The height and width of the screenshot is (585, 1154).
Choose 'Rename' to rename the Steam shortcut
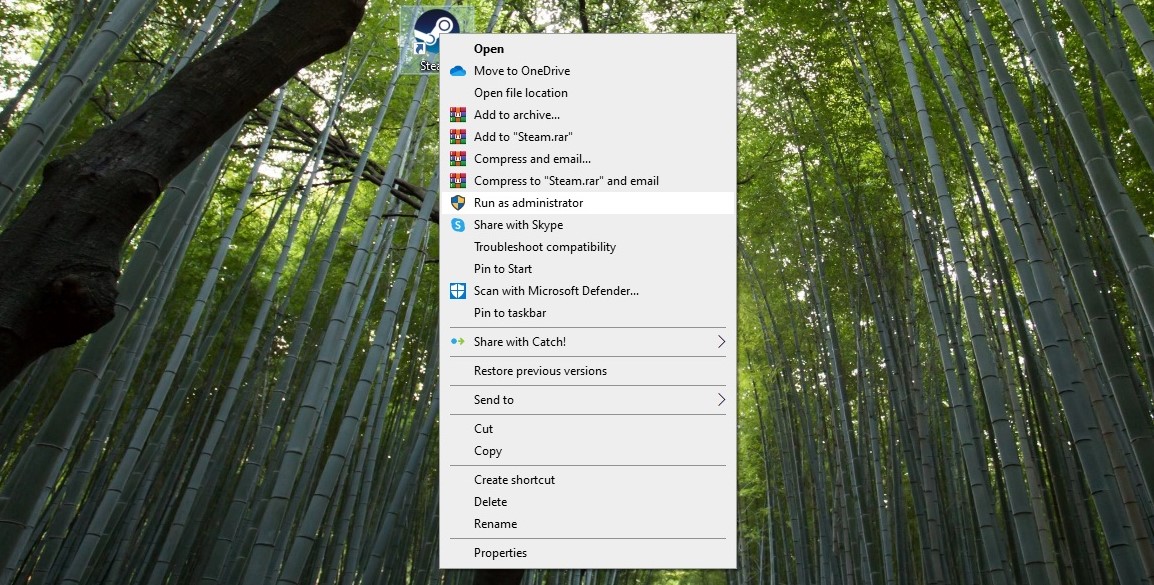(x=495, y=523)
